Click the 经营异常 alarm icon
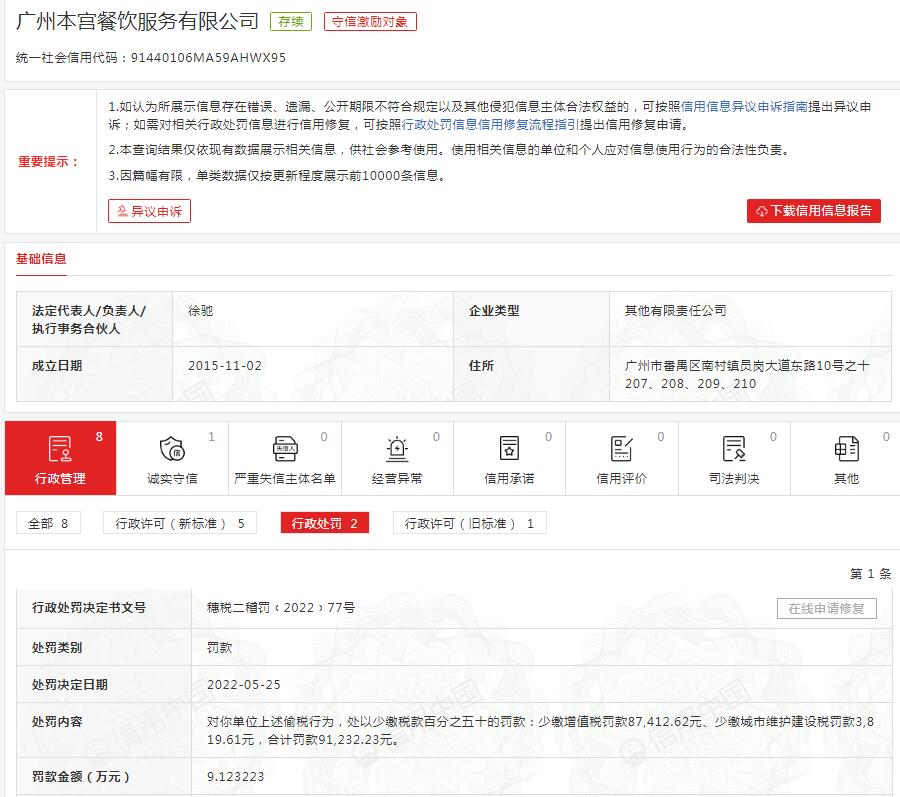The width and height of the screenshot is (900, 797). coord(397,449)
